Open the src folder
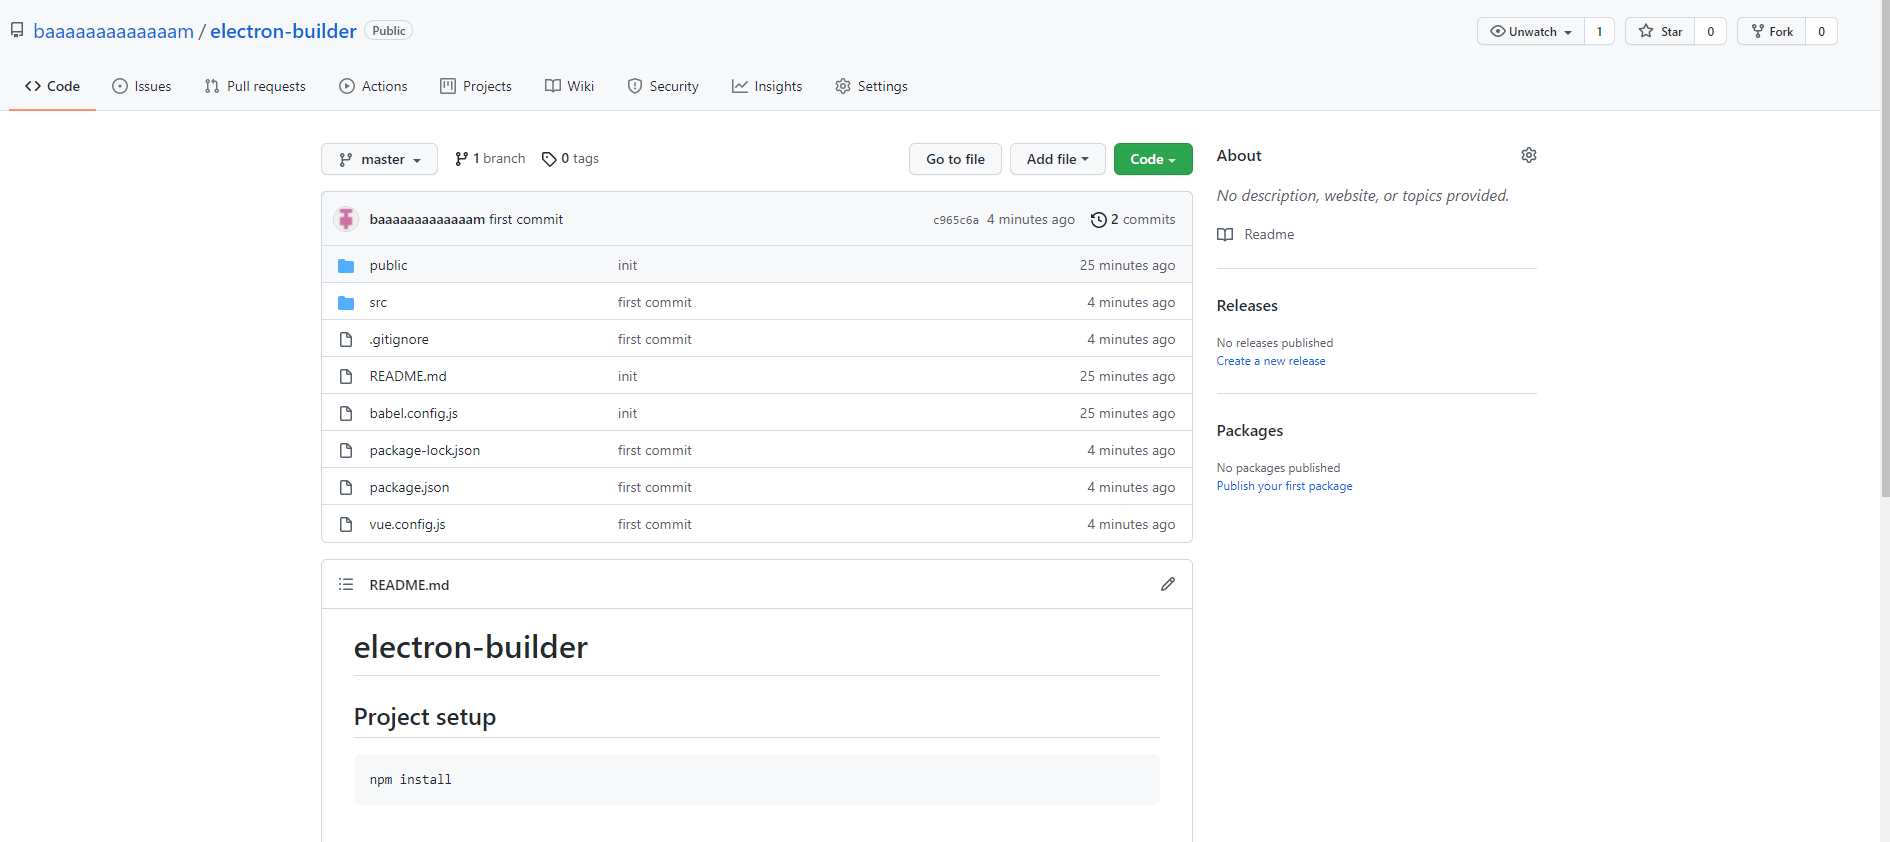Image resolution: width=1890 pixels, height=842 pixels. click(378, 302)
